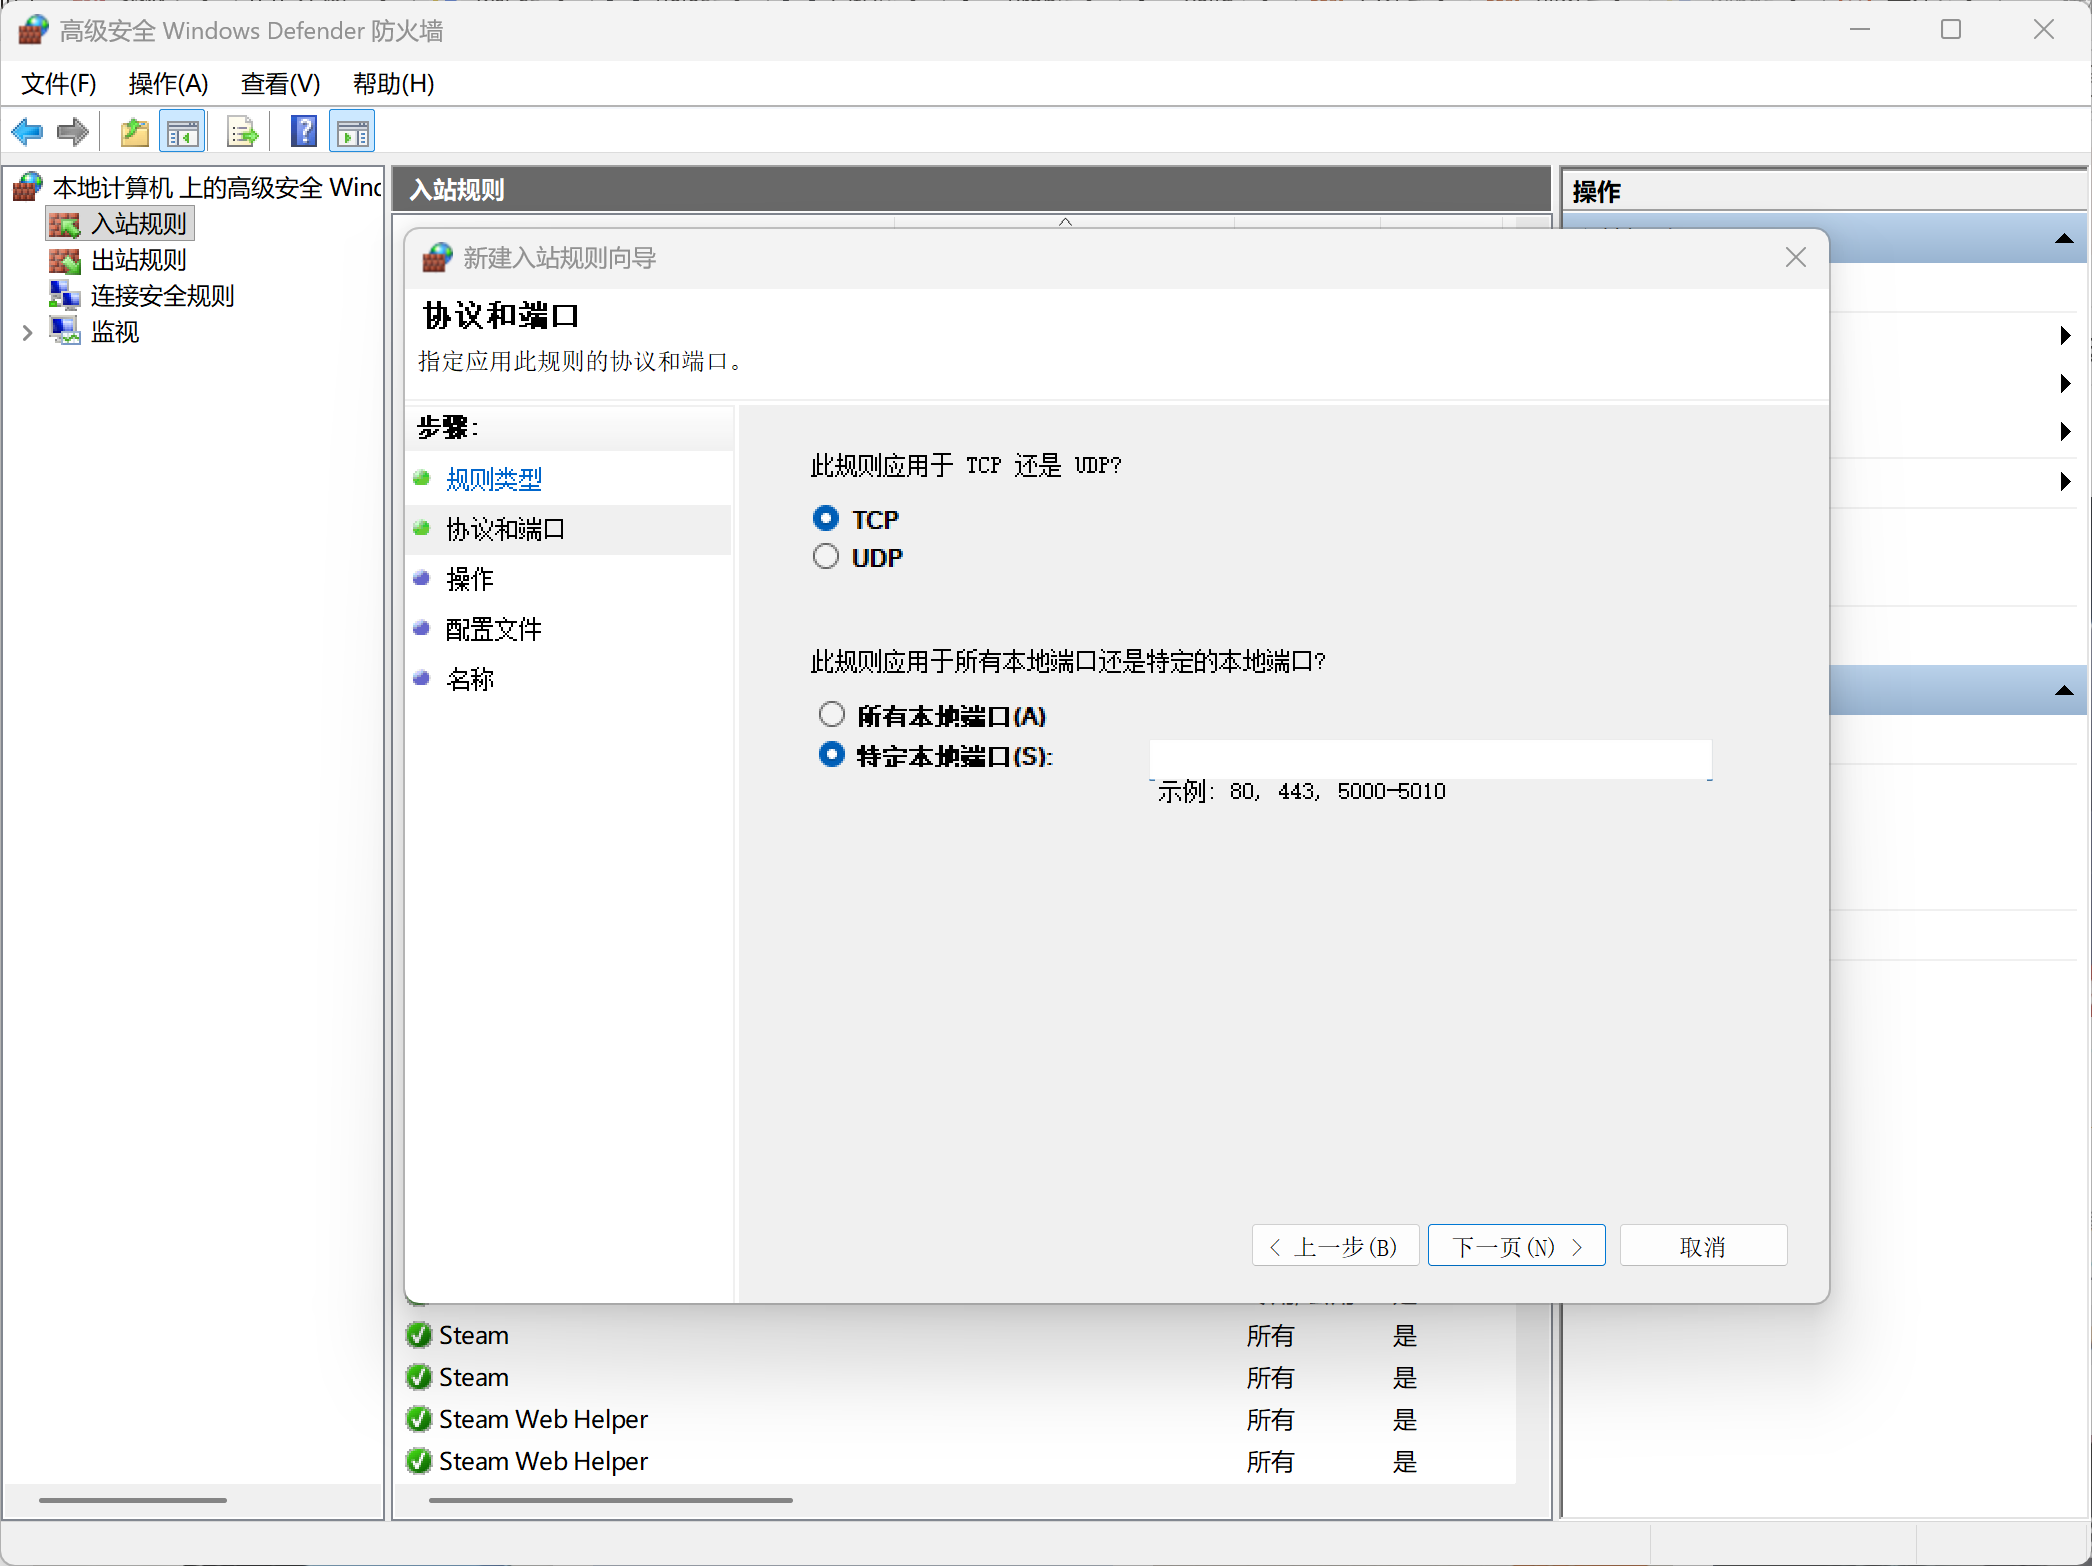Maximize the firewall window
The width and height of the screenshot is (2092, 1566).
pos(1951,30)
